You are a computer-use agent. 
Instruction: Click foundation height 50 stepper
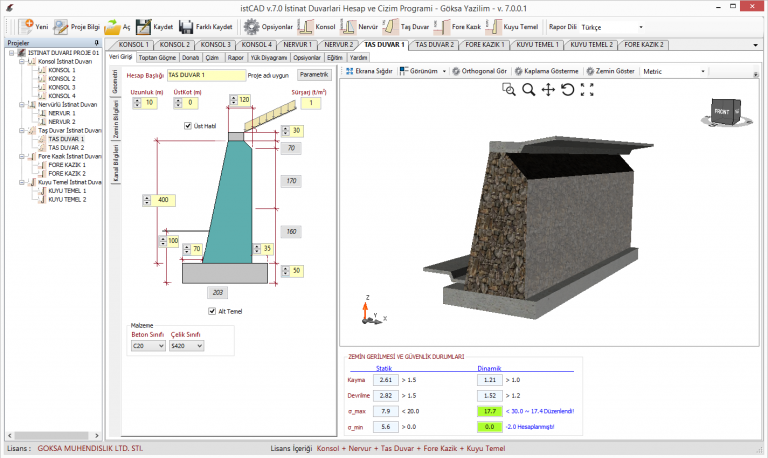[x=286, y=270]
